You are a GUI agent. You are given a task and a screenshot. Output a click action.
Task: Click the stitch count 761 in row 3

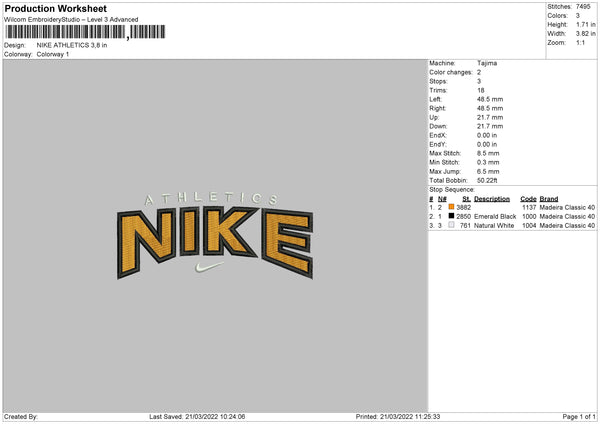[x=465, y=226]
